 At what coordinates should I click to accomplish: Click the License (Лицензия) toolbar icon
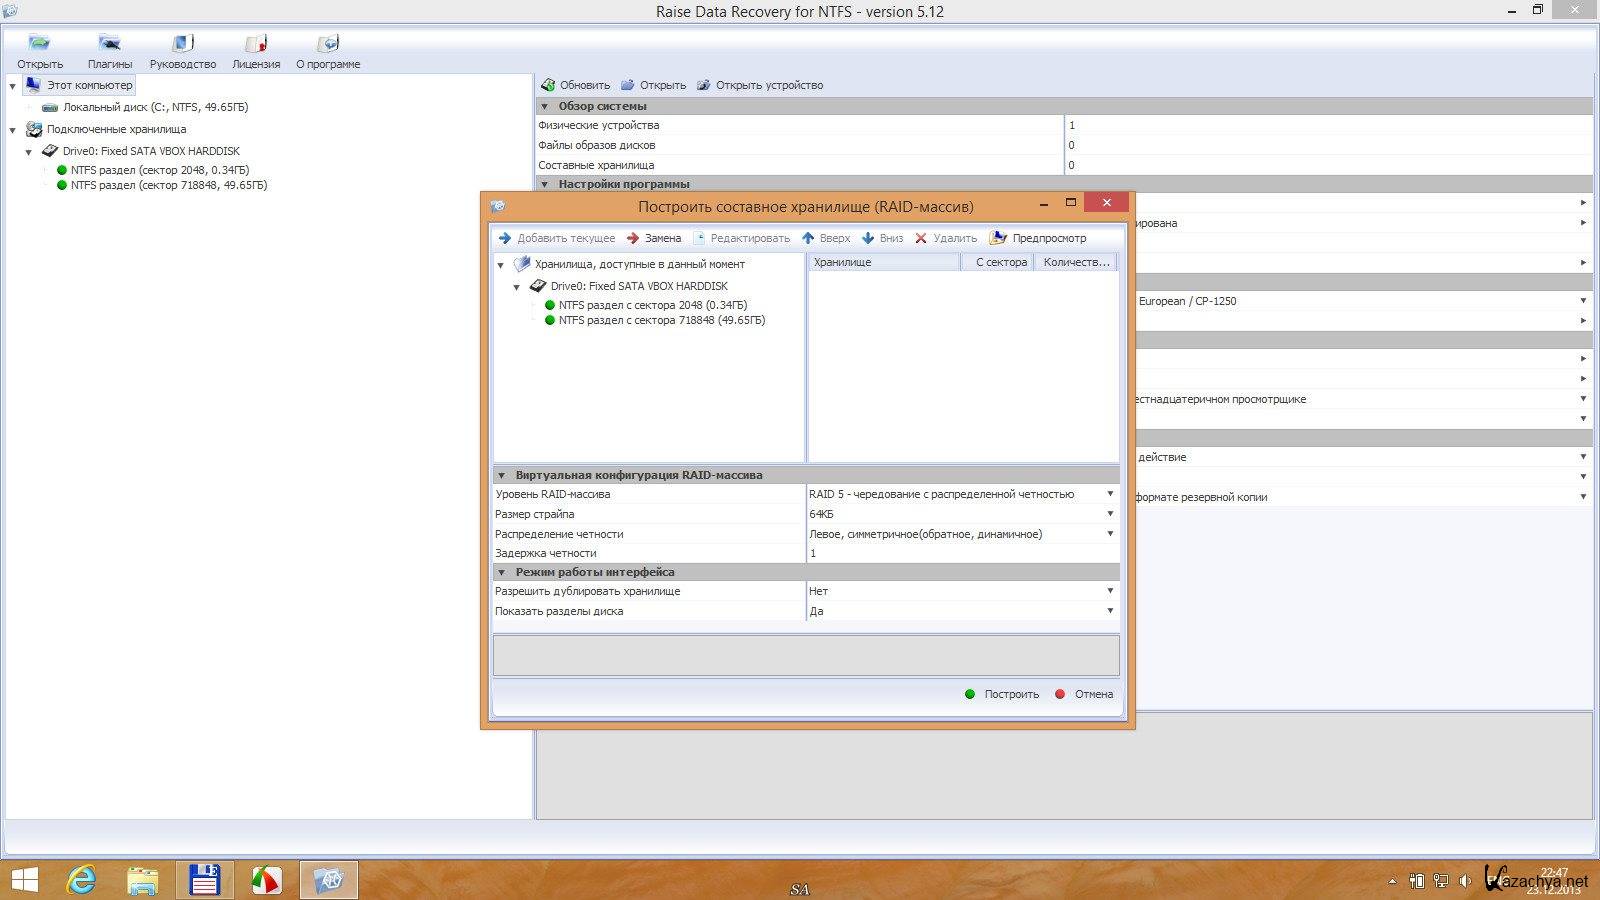tap(256, 44)
